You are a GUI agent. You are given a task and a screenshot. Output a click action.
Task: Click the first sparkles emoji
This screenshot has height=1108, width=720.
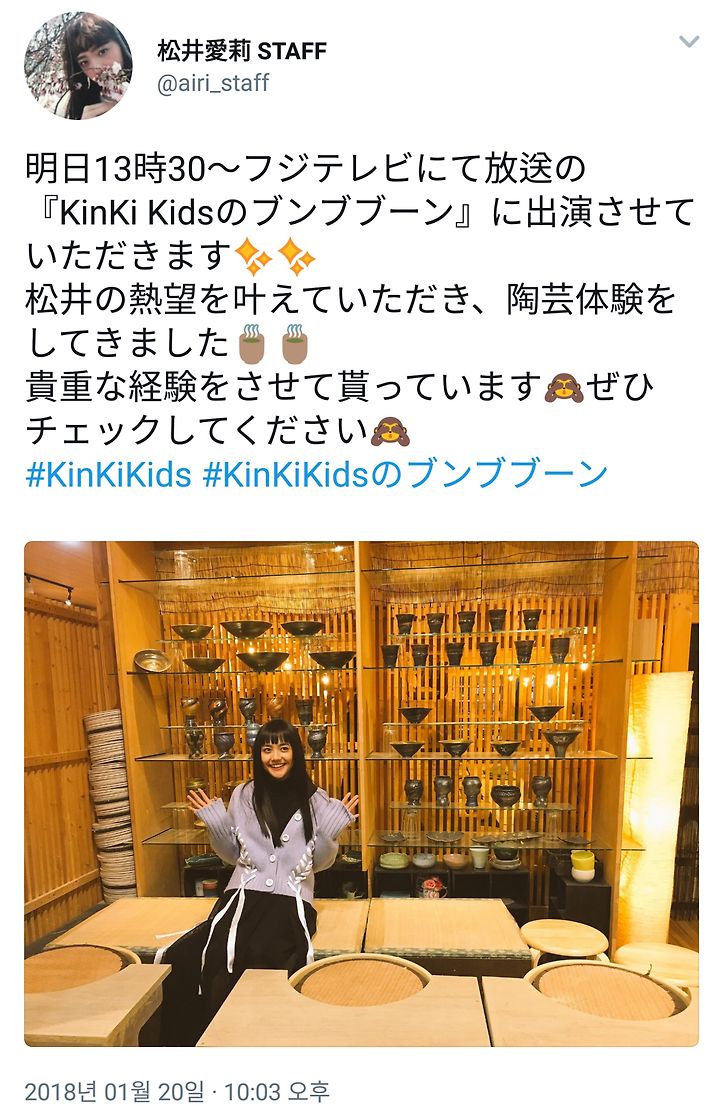coord(252,257)
